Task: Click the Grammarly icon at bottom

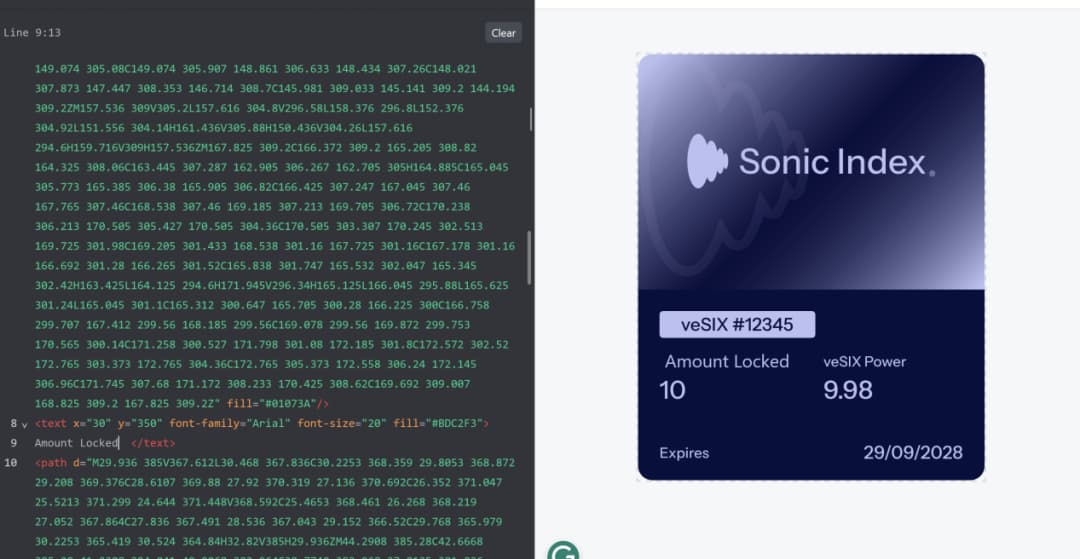Action: tap(563, 551)
